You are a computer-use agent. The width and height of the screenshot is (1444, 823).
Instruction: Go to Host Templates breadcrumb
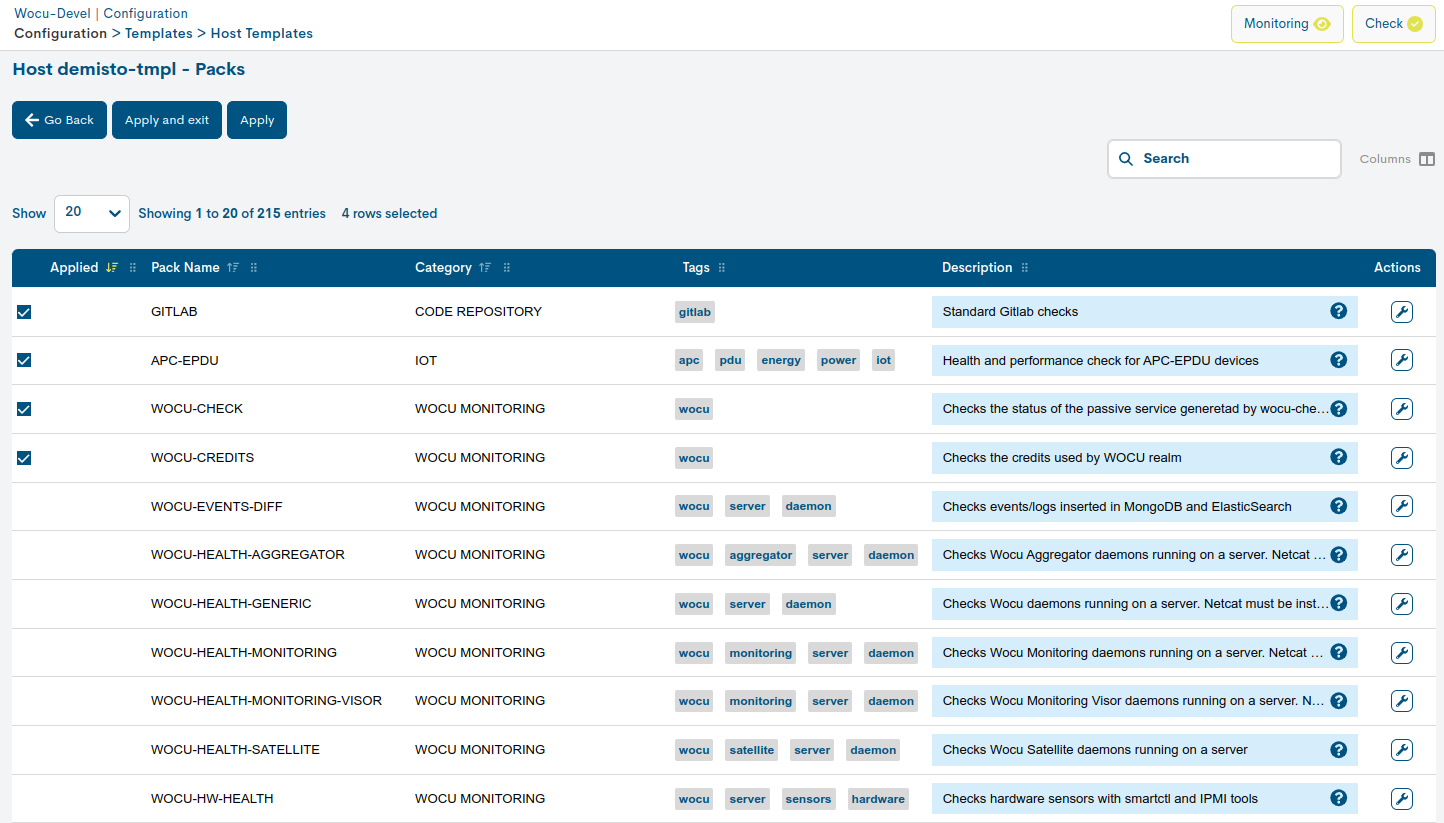pos(262,33)
